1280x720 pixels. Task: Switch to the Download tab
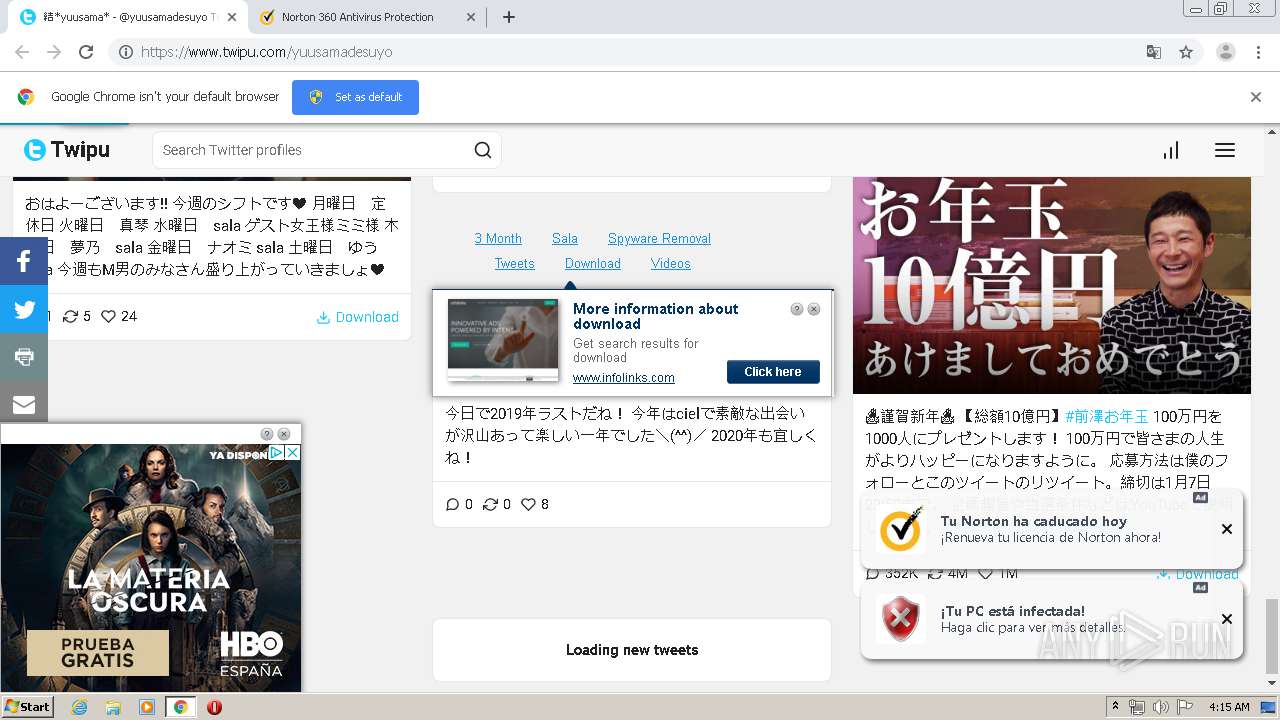[593, 263]
